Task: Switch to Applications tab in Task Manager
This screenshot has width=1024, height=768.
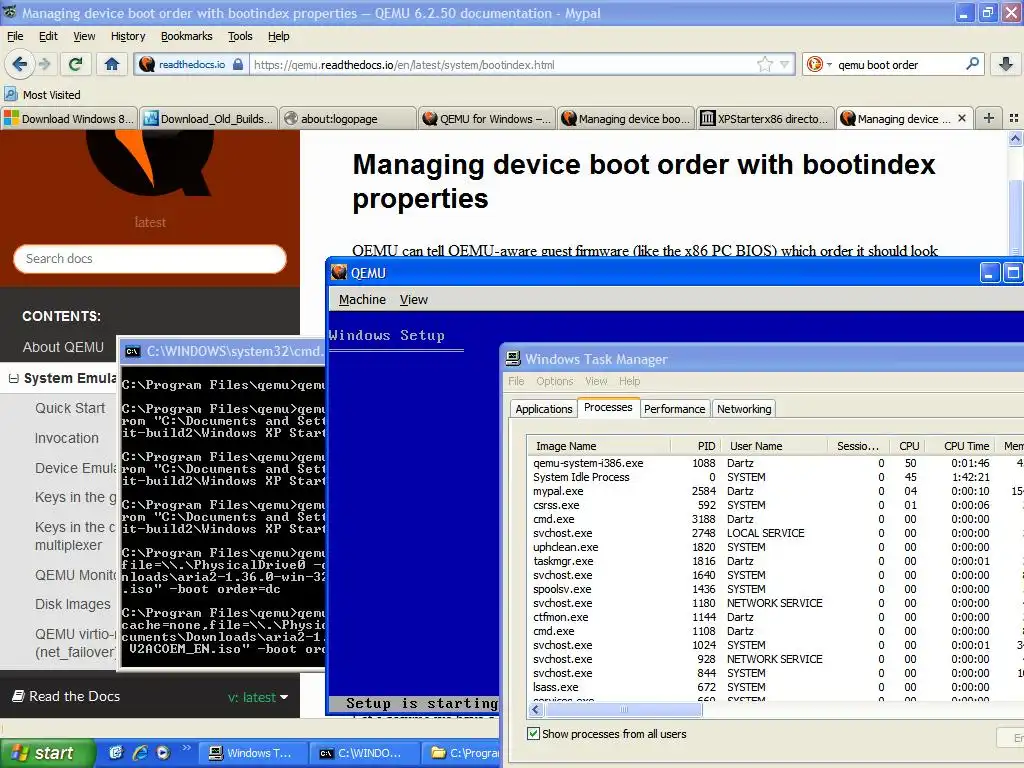Action: (543, 409)
